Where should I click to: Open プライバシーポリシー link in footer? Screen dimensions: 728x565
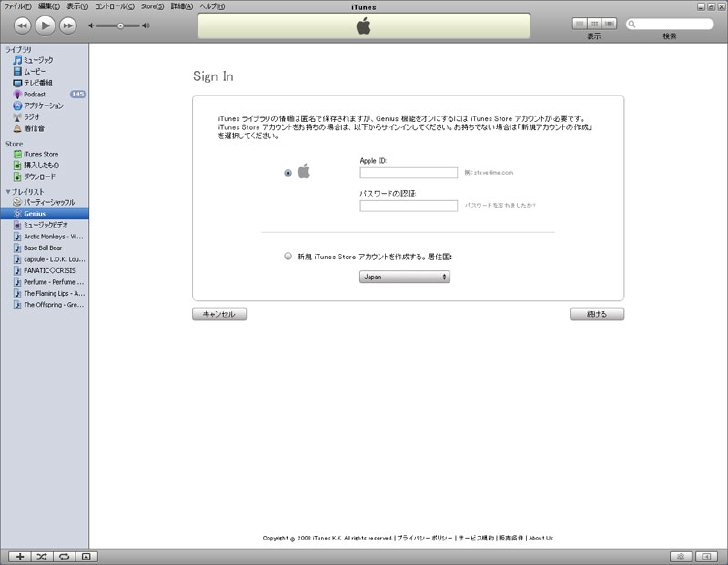tap(424, 538)
